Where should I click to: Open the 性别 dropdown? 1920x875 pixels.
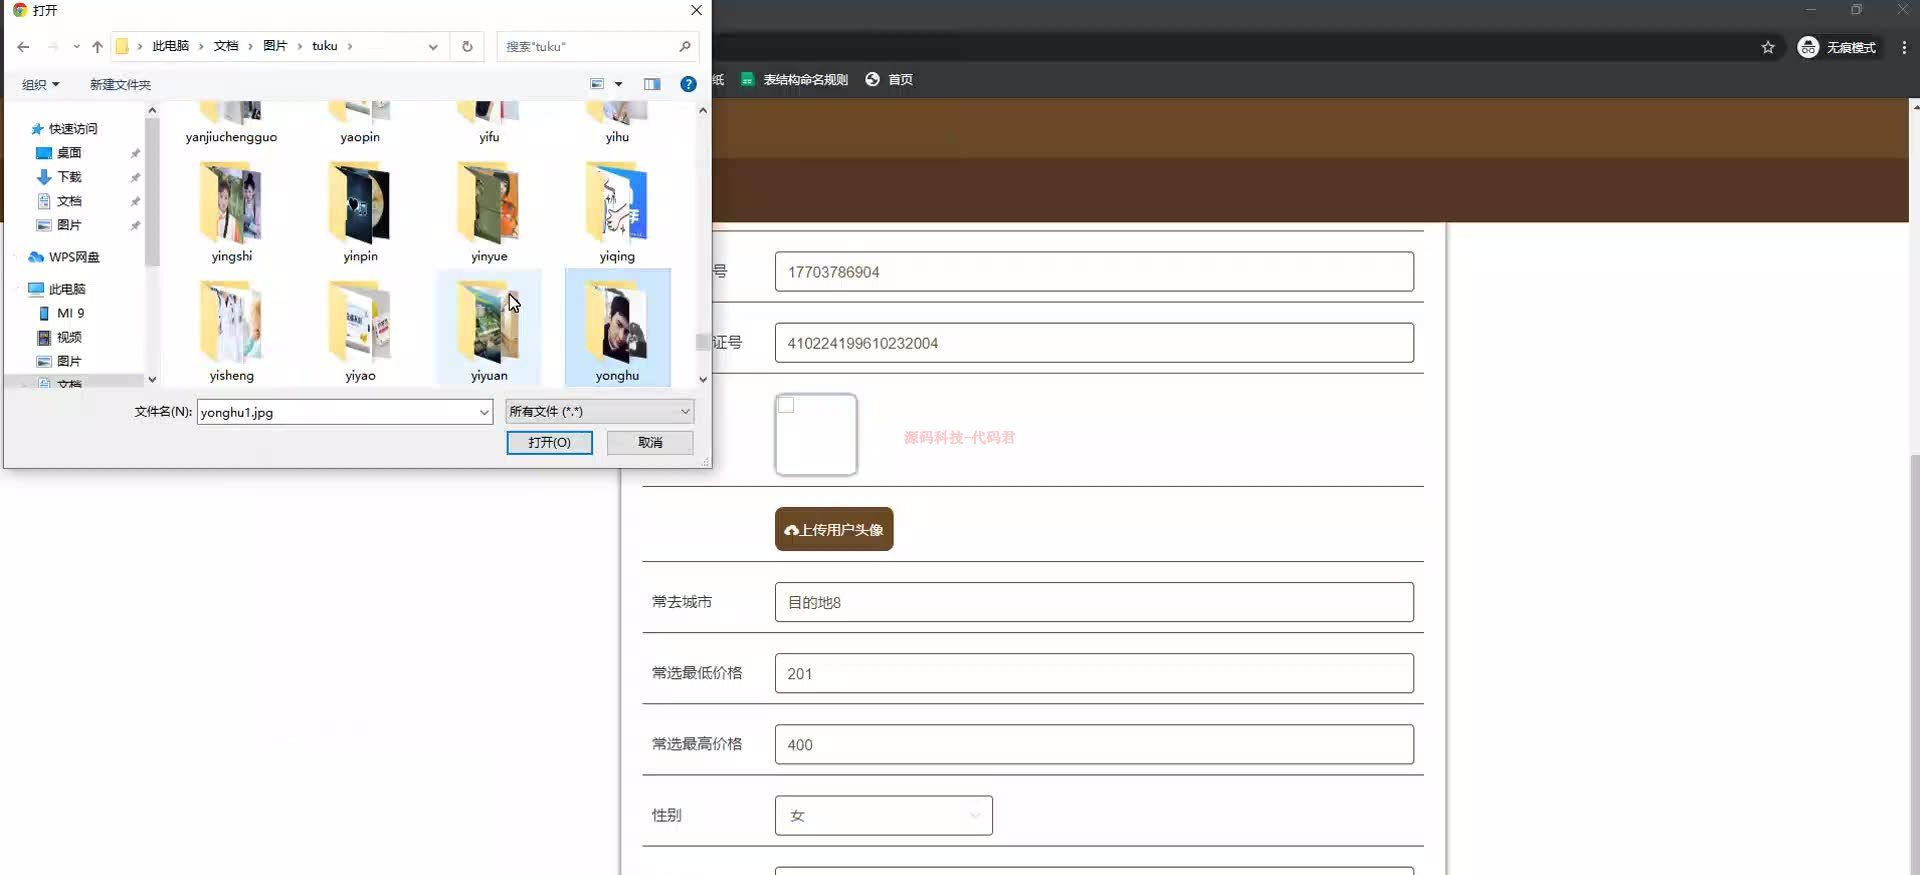point(884,815)
